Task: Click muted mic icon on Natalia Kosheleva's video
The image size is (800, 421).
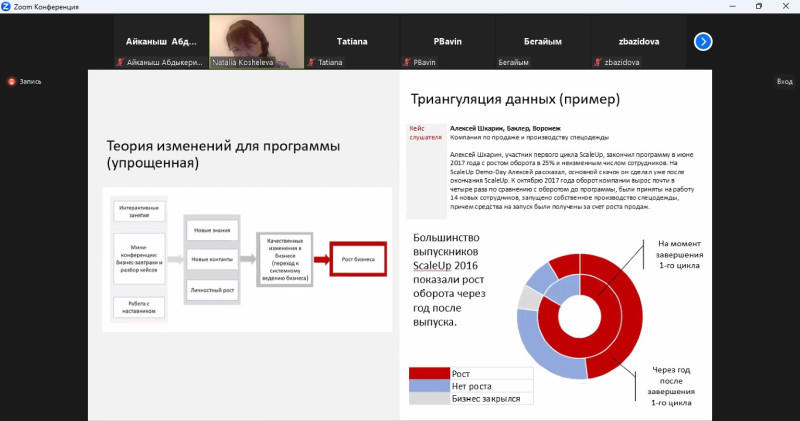Action: click(x=214, y=62)
